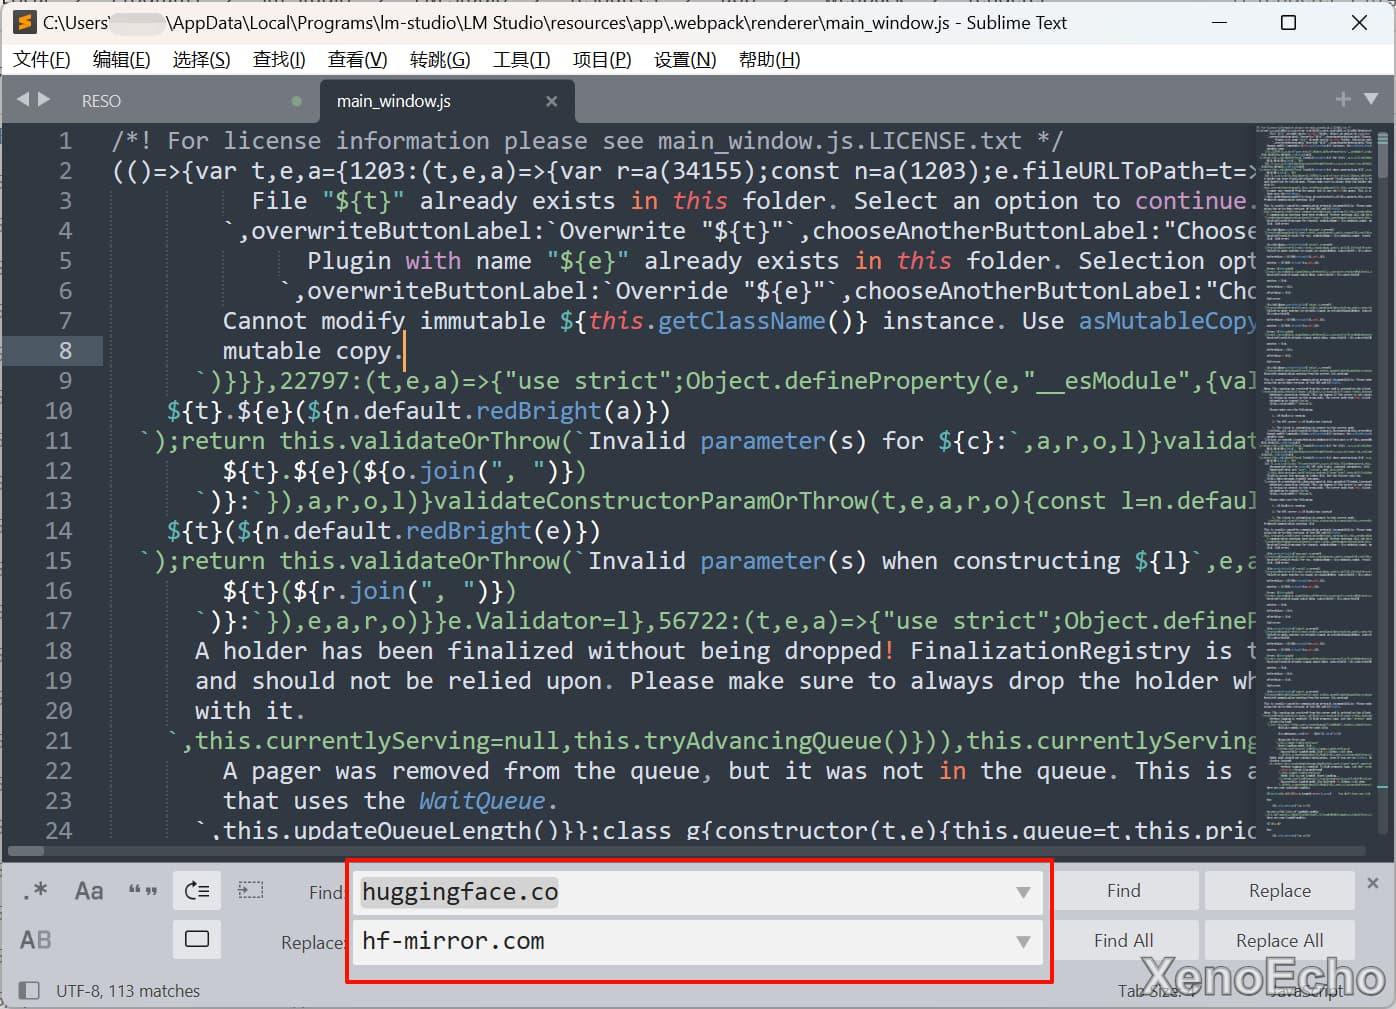This screenshot has height=1009, width=1396.
Task: Open the tab list dropdown arrow
Action: pos(1371,99)
